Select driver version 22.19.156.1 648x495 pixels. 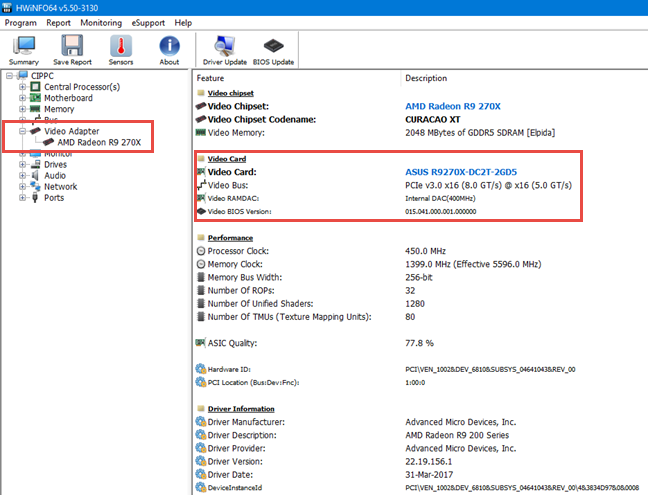[429, 462]
